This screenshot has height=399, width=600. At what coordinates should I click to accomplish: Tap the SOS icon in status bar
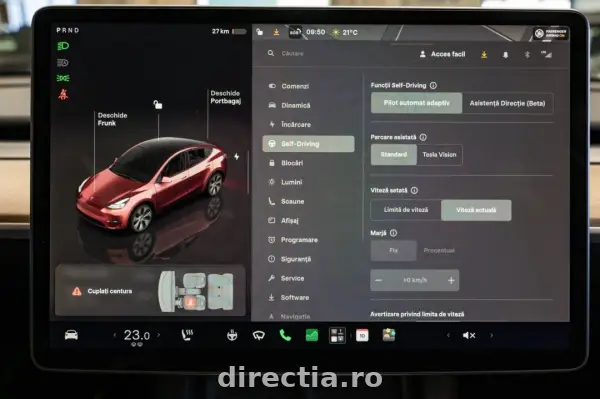[x=295, y=32]
